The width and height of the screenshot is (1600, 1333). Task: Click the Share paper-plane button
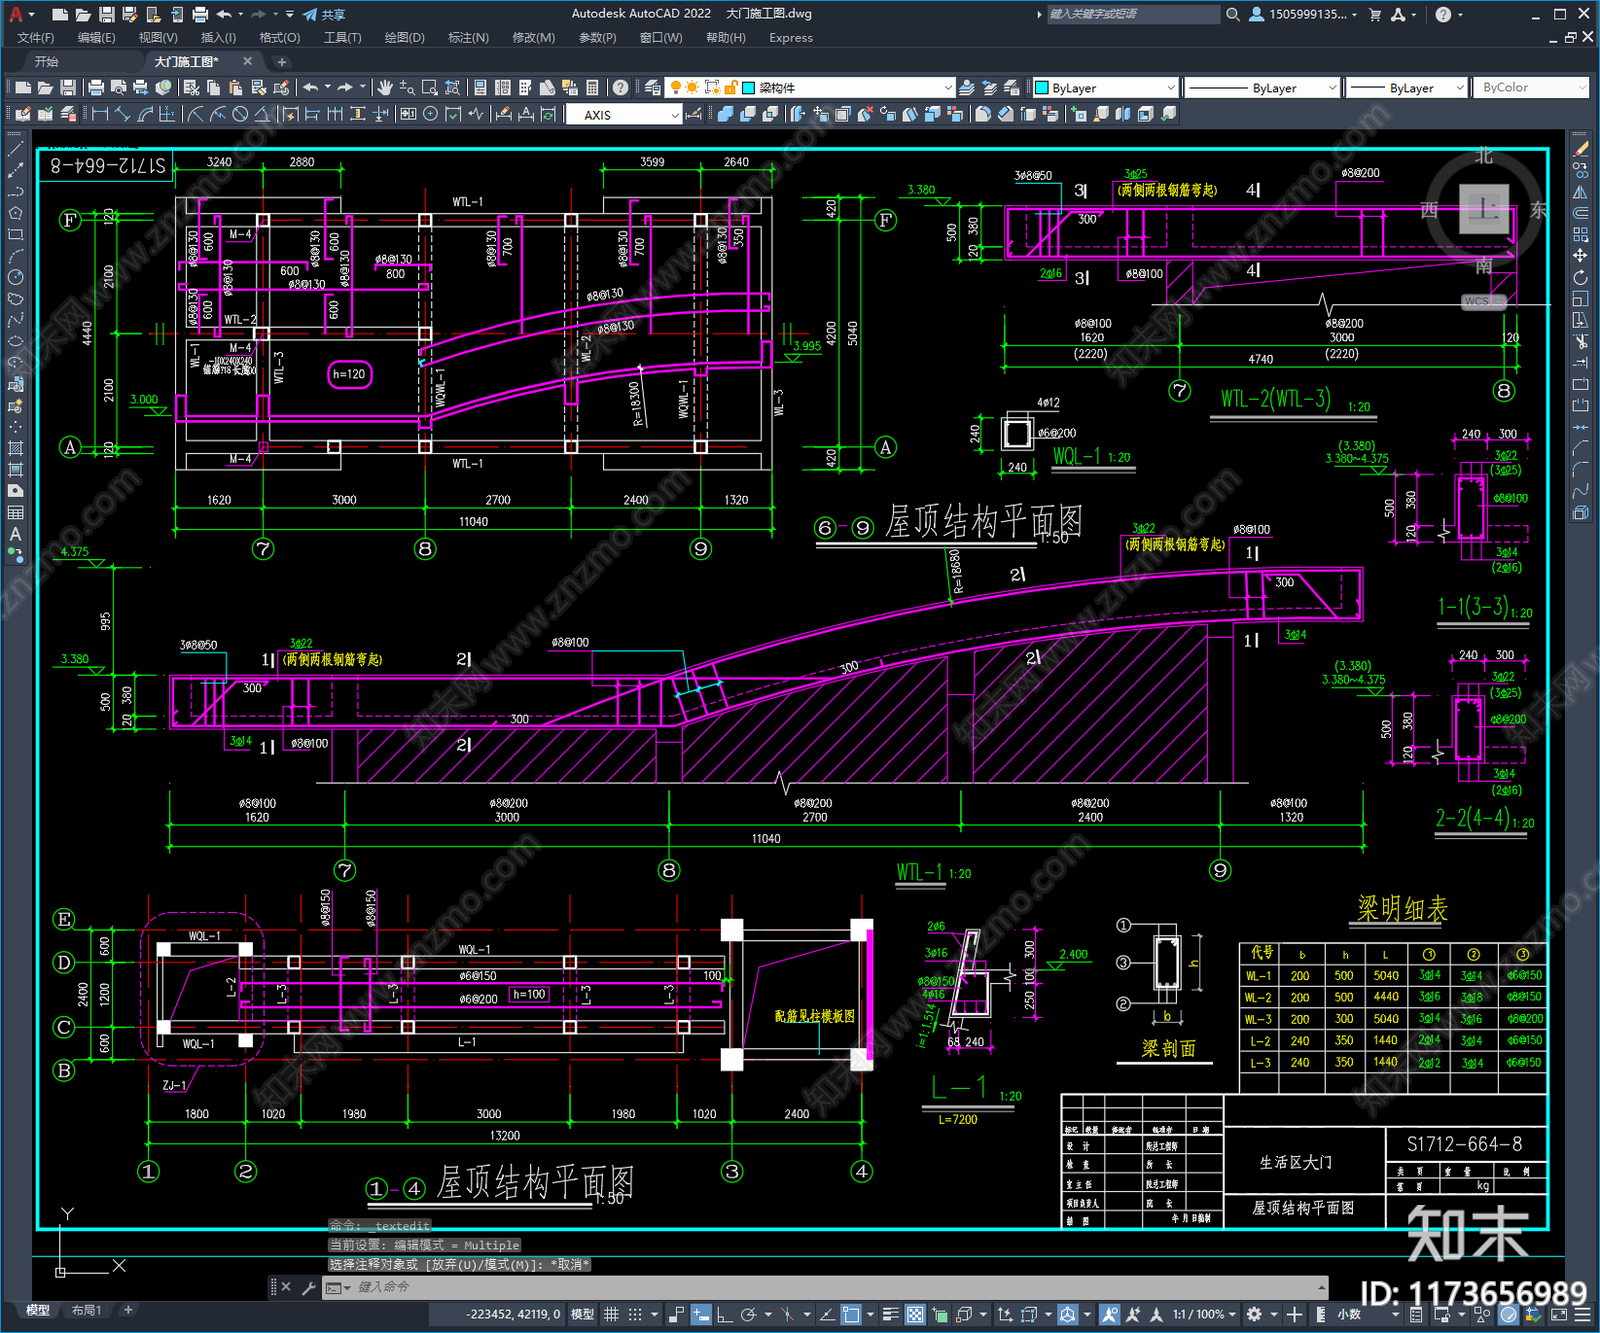pos(324,14)
